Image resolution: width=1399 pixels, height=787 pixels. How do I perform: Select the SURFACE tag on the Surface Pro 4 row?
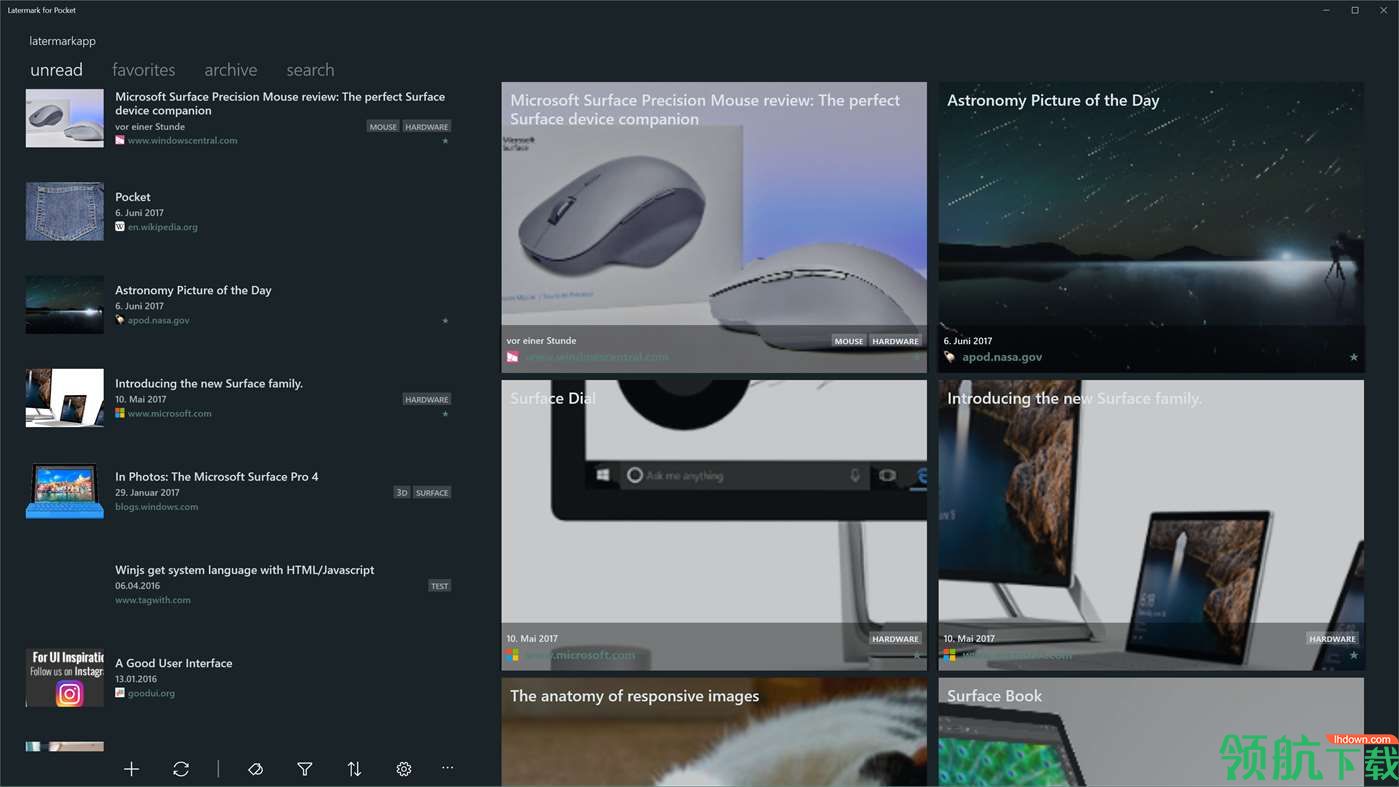pyautogui.click(x=432, y=493)
